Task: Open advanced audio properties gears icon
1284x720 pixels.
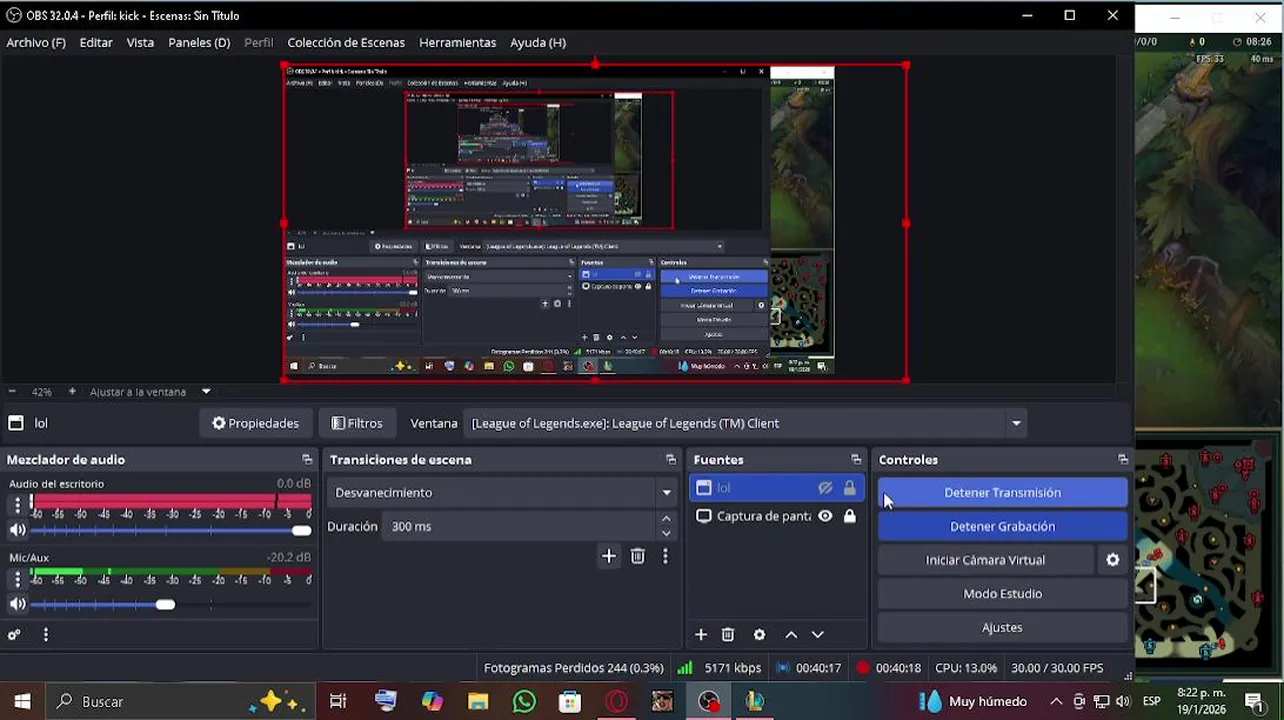Action: [14, 635]
